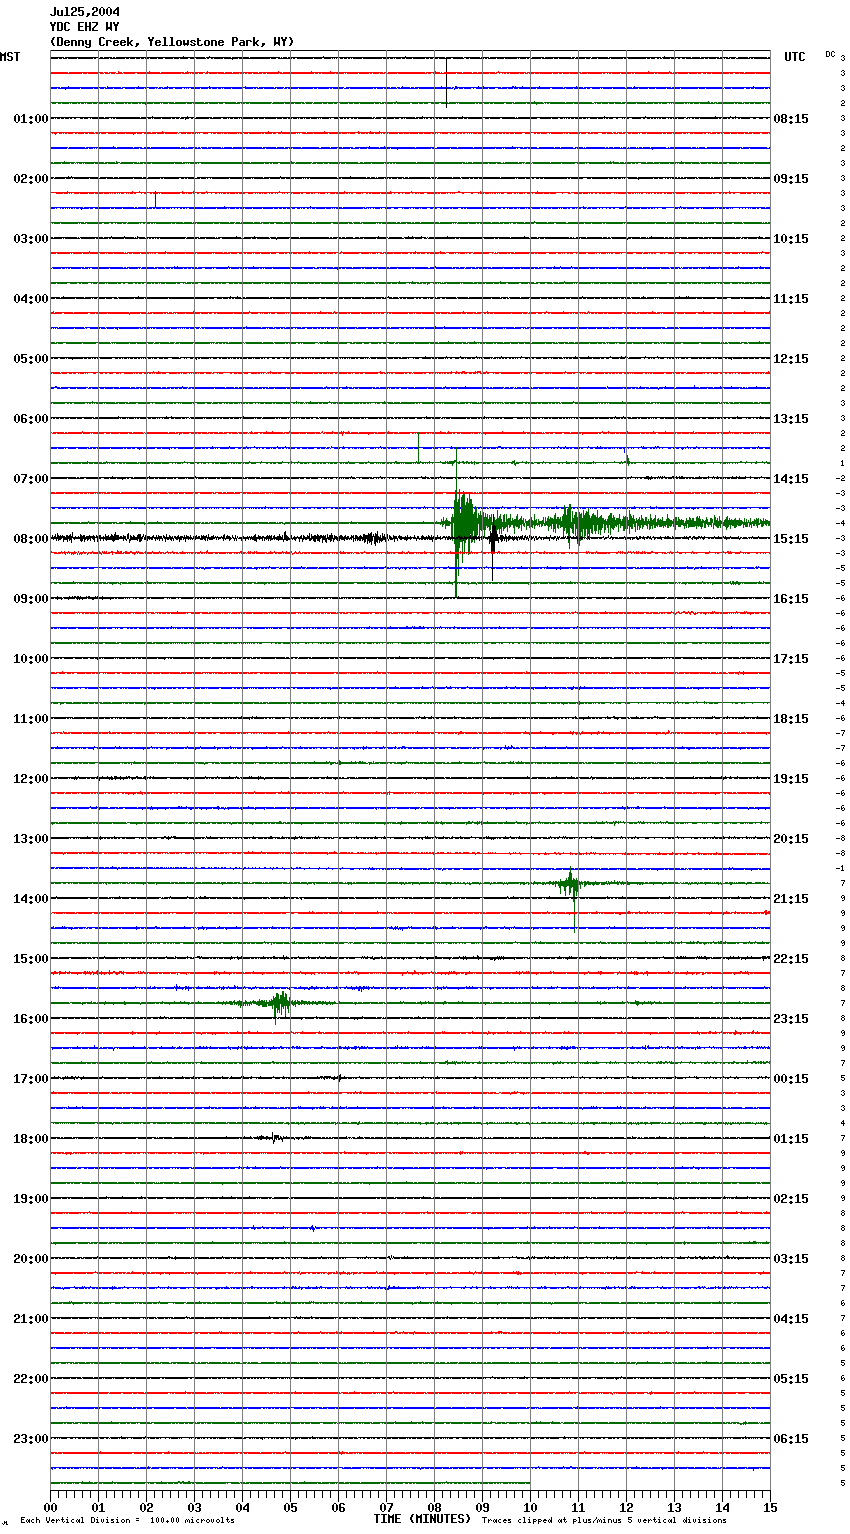The width and height of the screenshot is (850, 1534).
Task: Click the "16:15" UTC time label
Action: 791,599
